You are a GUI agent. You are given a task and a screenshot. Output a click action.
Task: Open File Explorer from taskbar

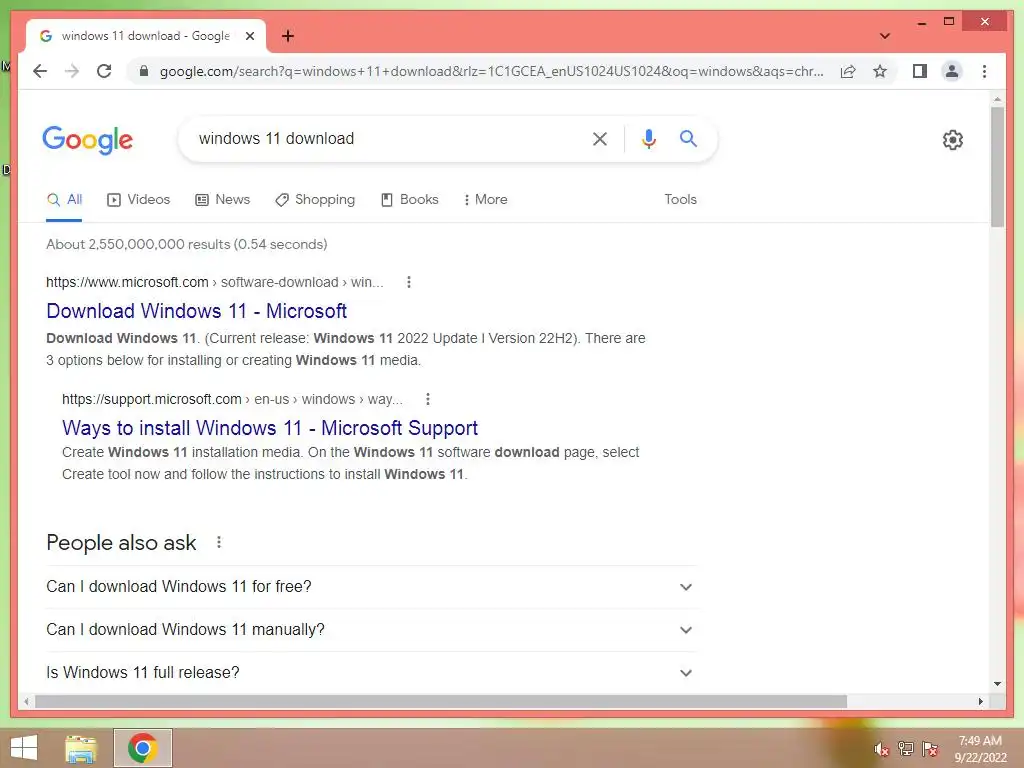tap(81, 748)
